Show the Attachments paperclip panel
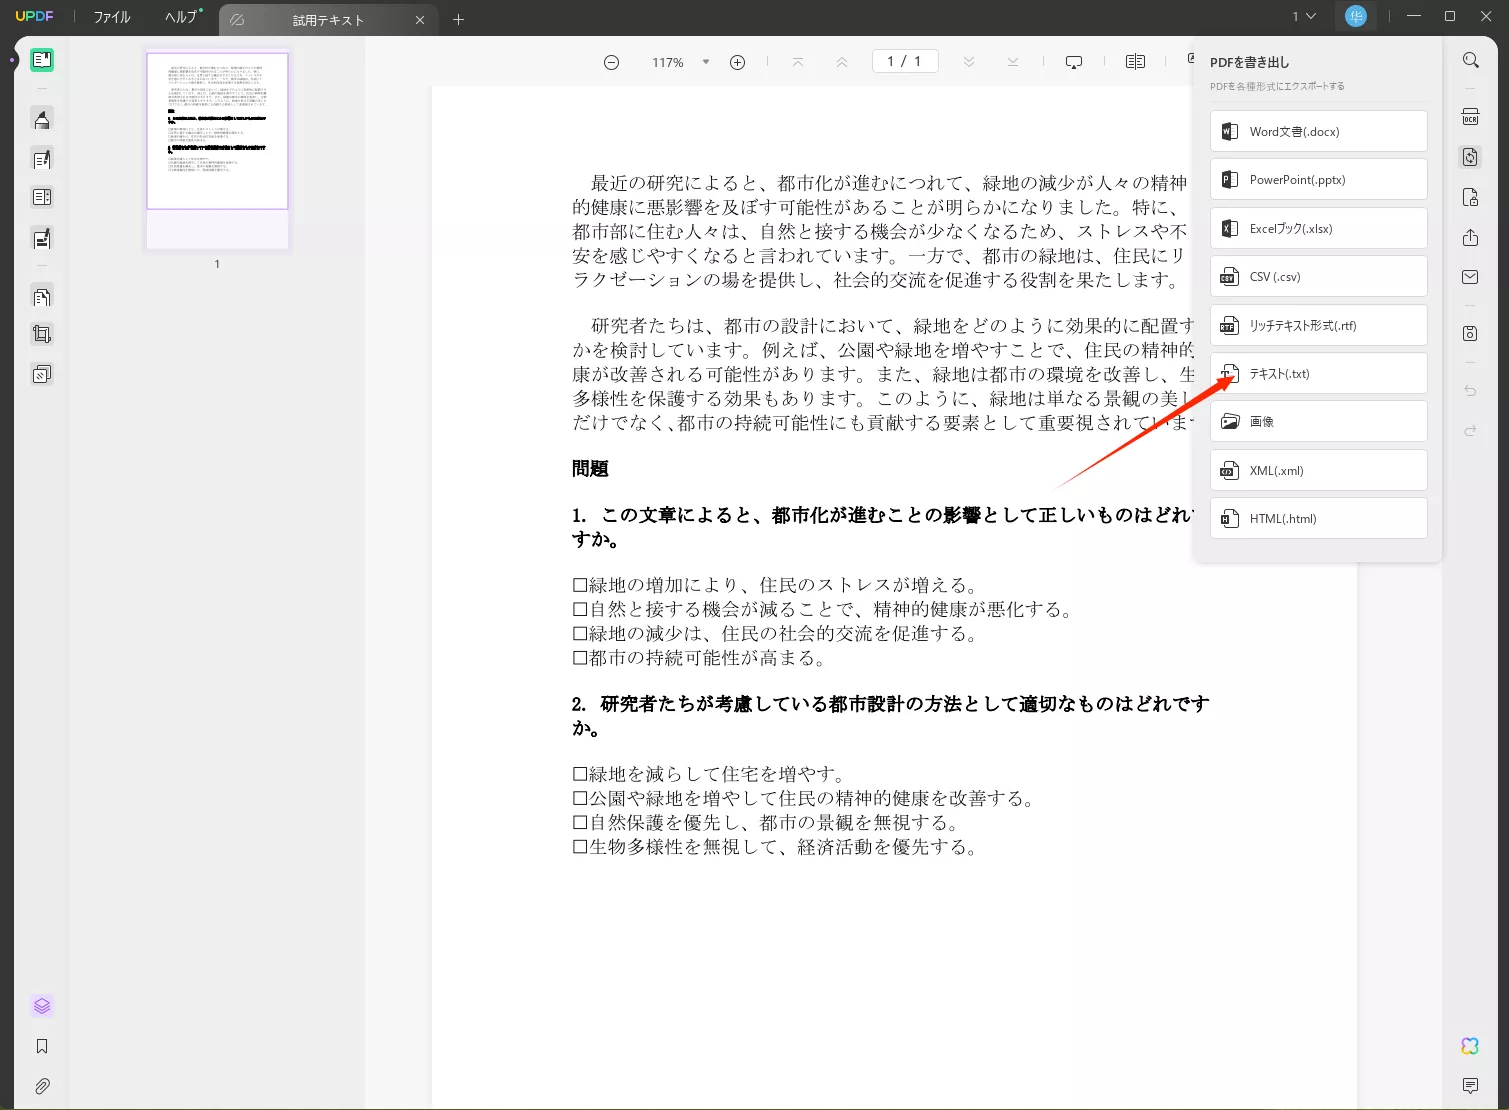 coord(42,1086)
